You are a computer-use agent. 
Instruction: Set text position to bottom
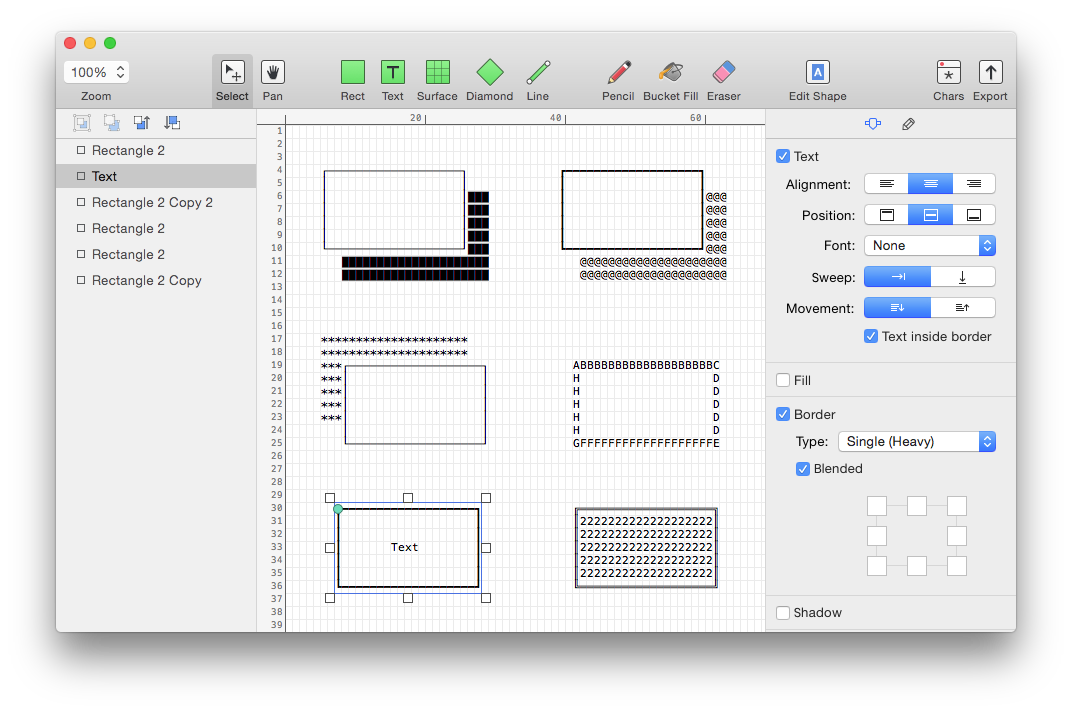[x=973, y=215]
